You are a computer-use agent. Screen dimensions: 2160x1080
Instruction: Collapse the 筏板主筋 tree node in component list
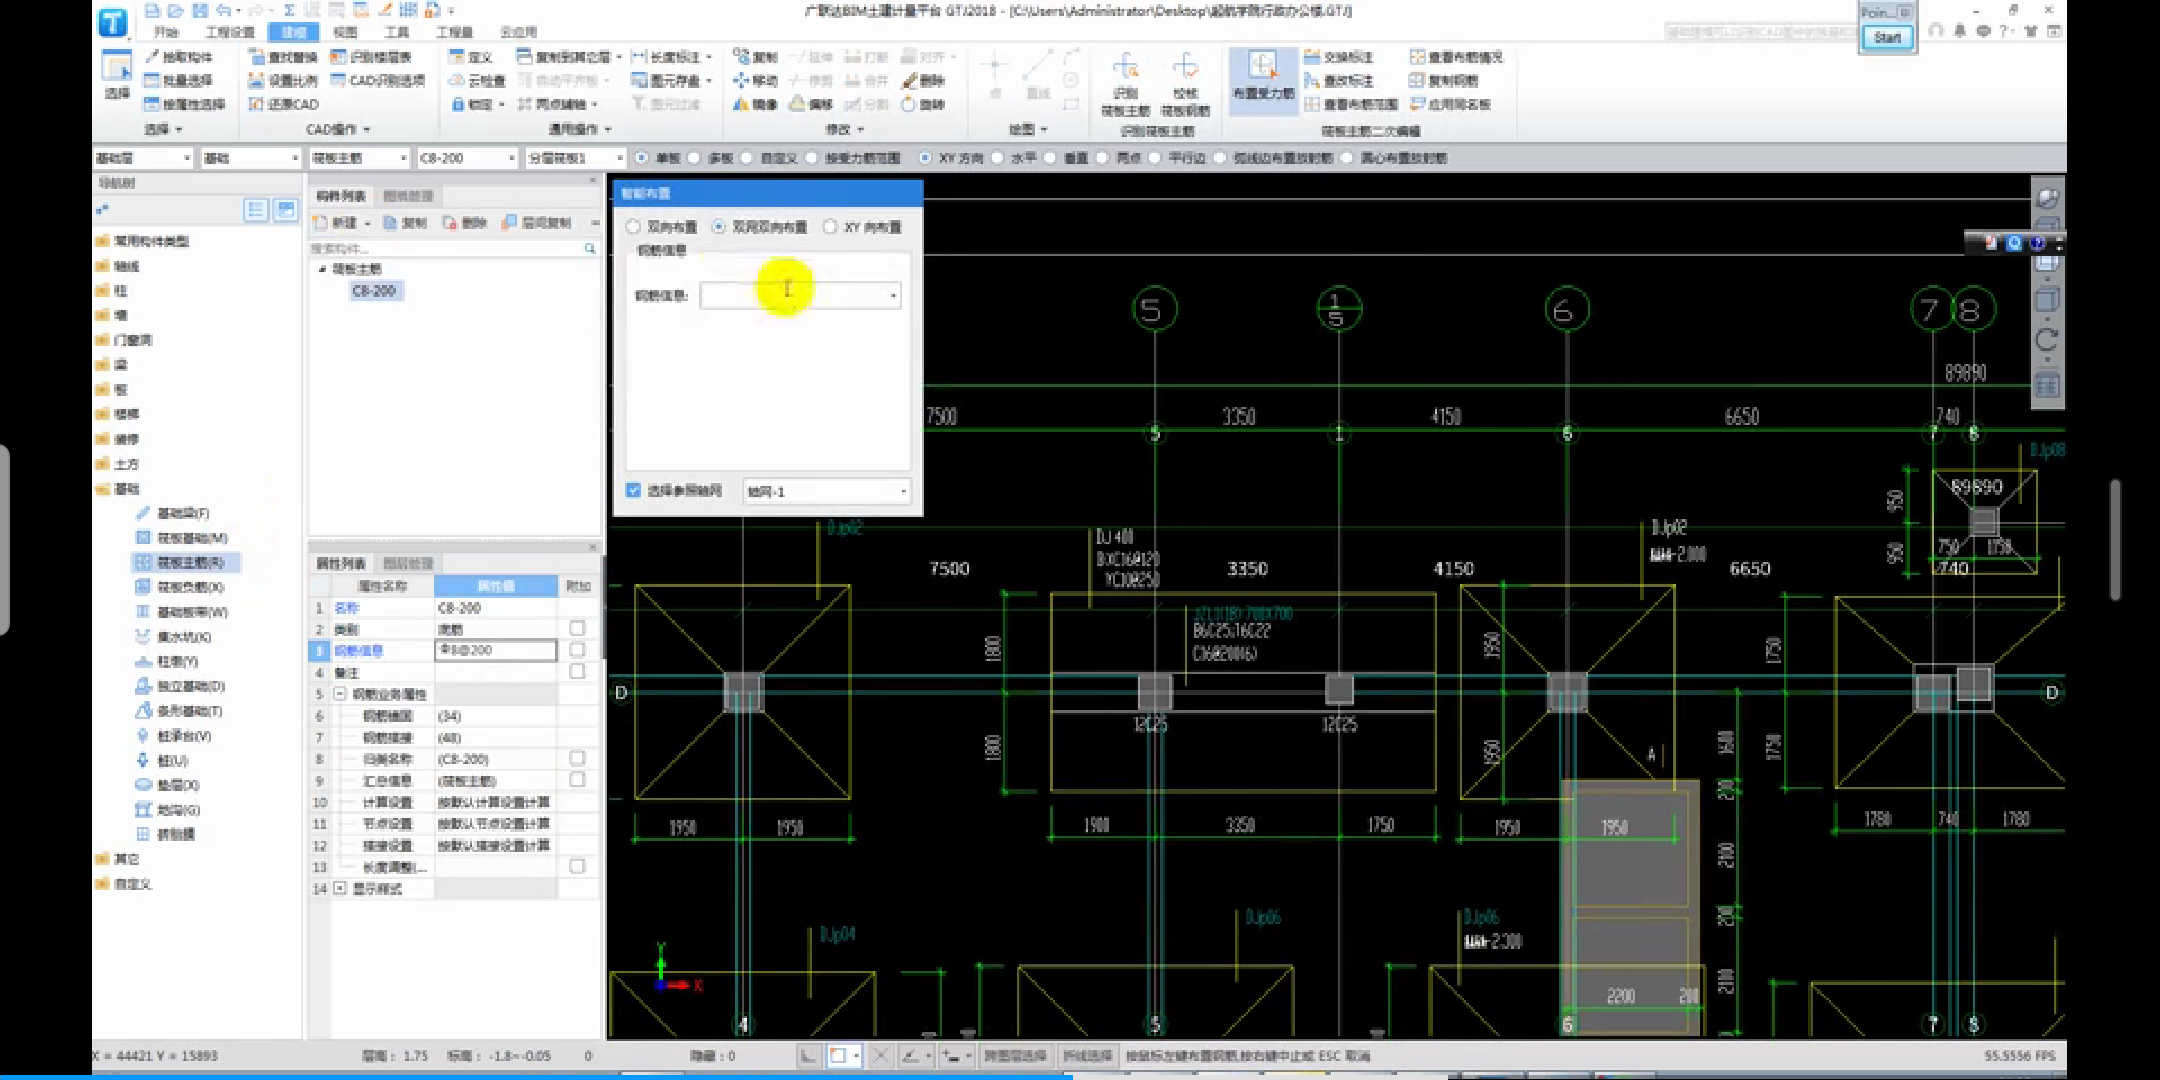pos(322,269)
